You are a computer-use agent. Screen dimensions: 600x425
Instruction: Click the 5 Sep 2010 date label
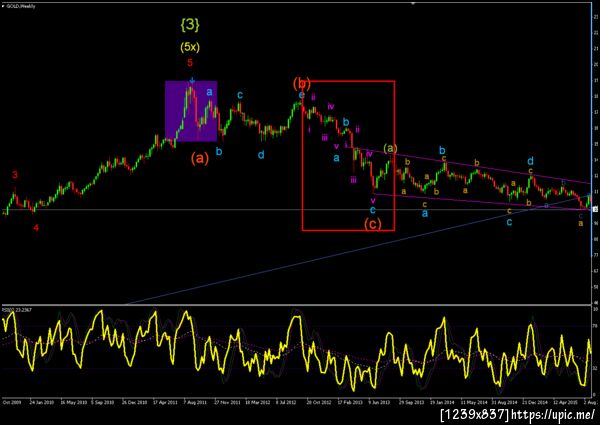tap(103, 402)
